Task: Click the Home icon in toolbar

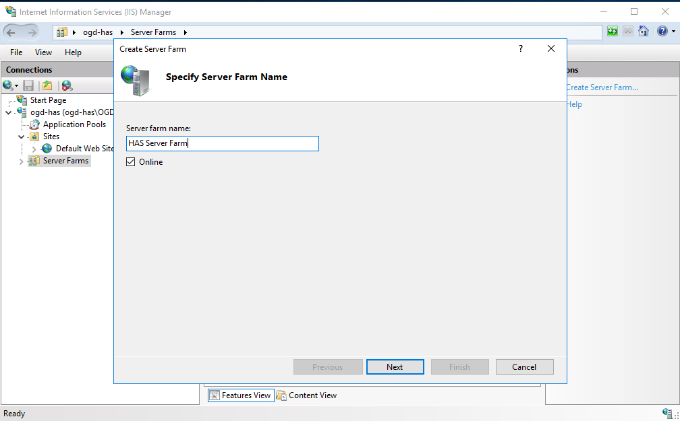Action: click(x=643, y=31)
